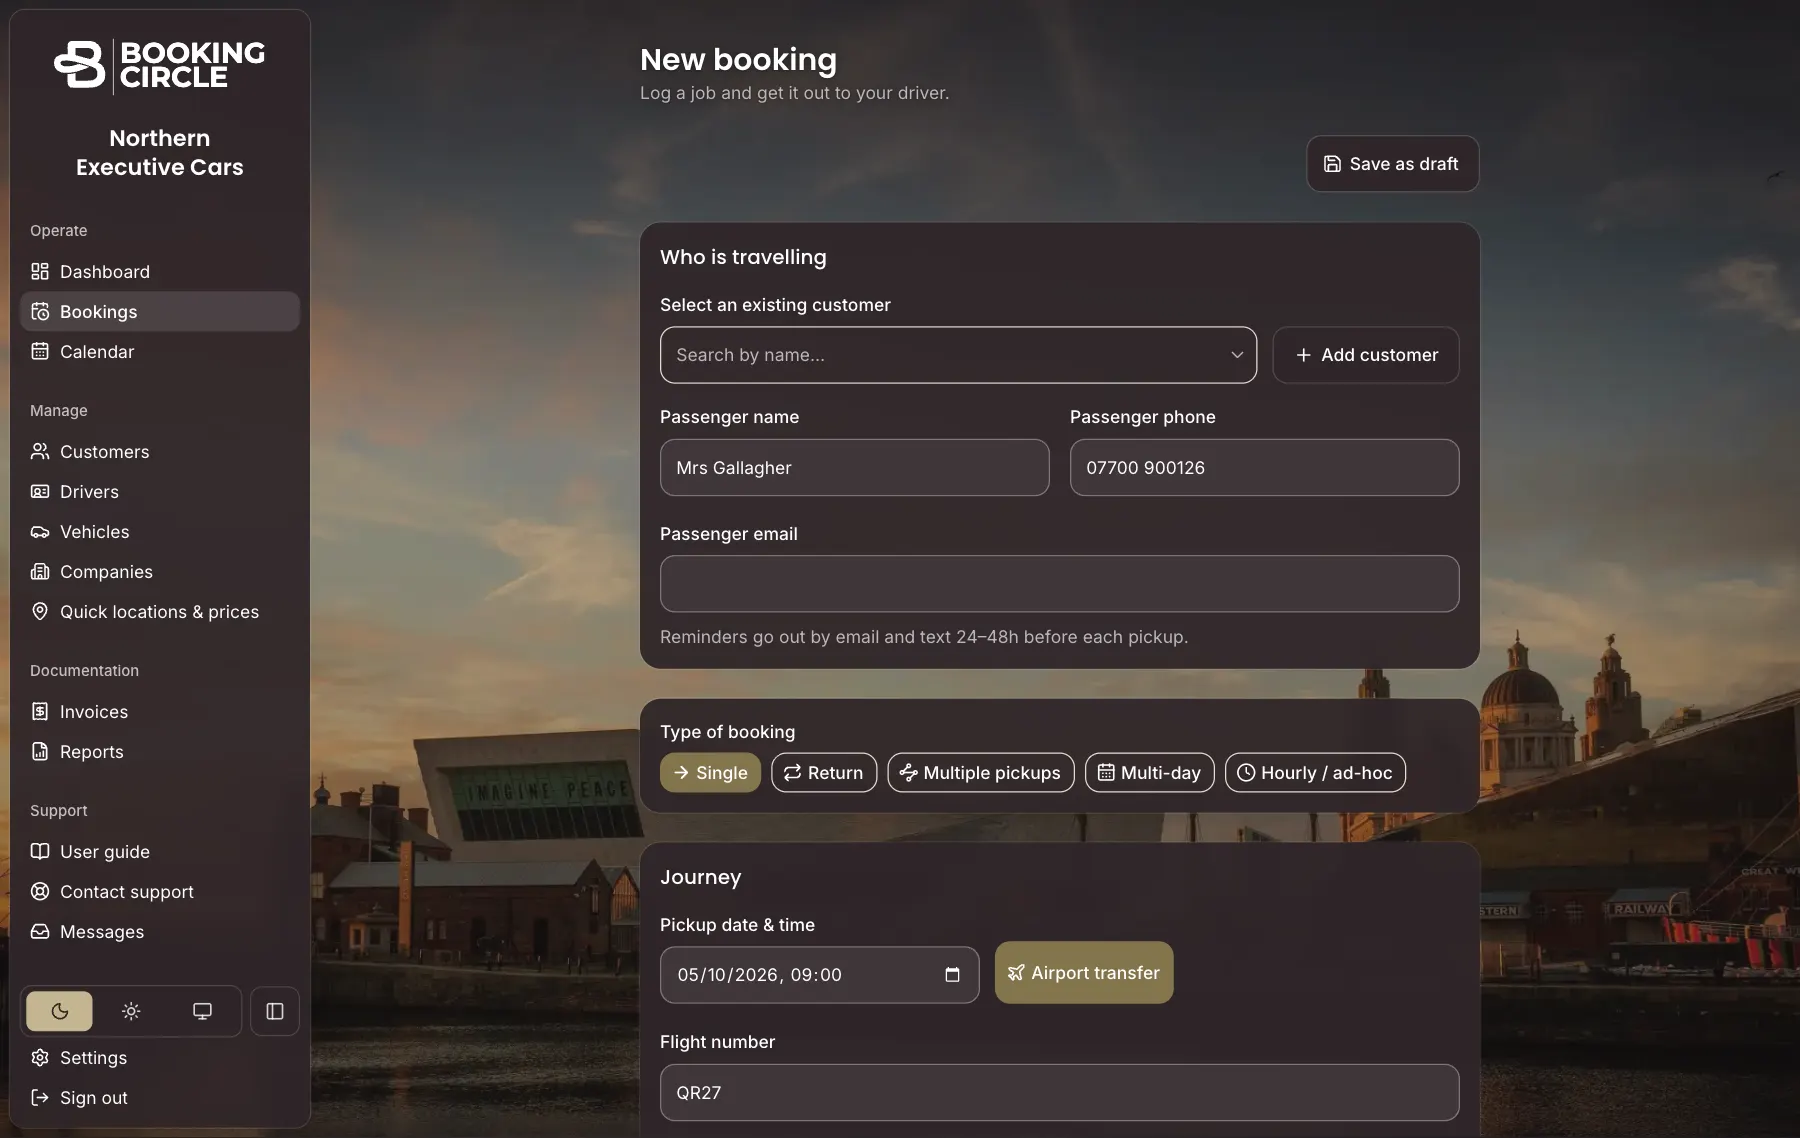The image size is (1800, 1138).
Task: Click the Passenger name field
Action: click(855, 468)
